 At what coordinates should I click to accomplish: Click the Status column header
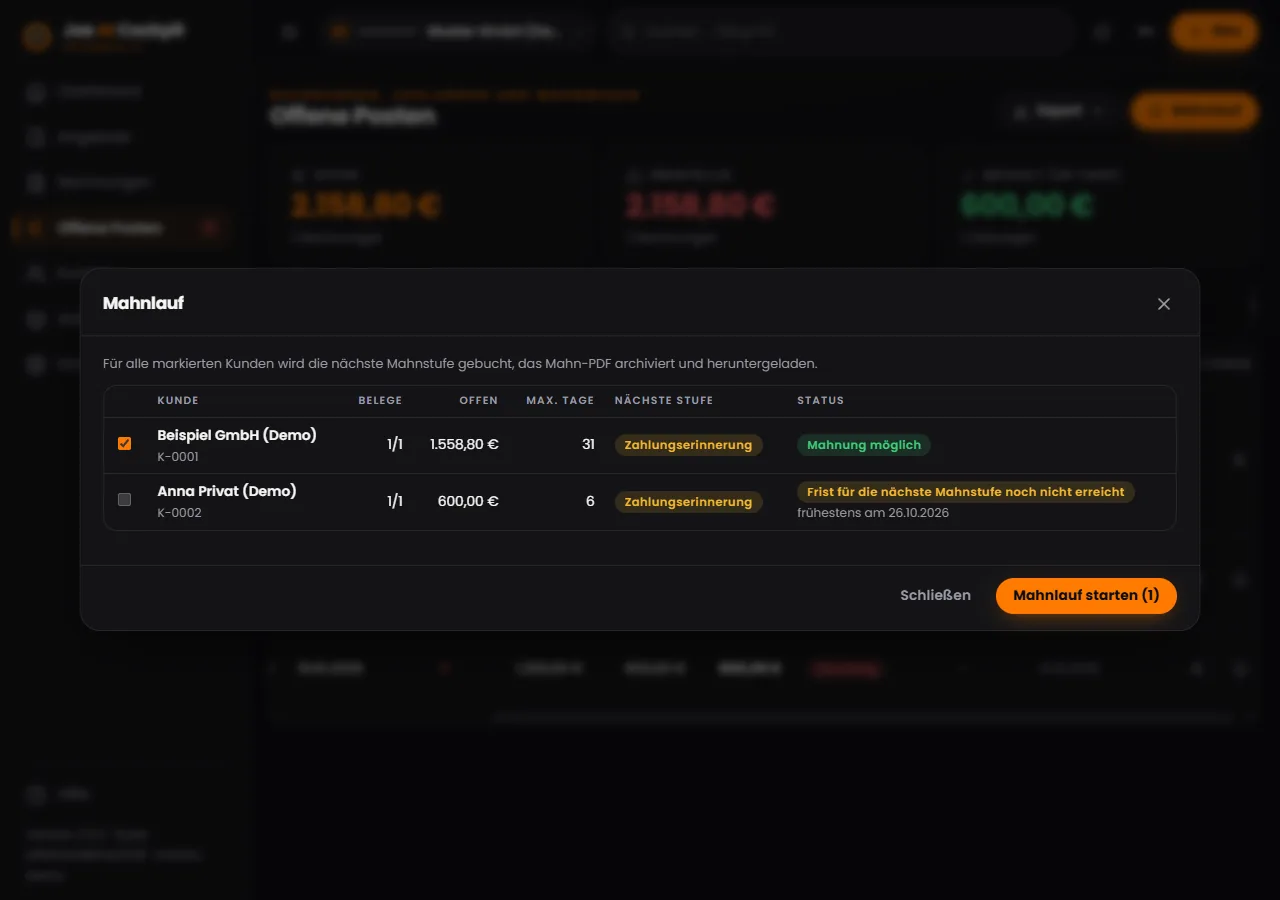coord(821,400)
